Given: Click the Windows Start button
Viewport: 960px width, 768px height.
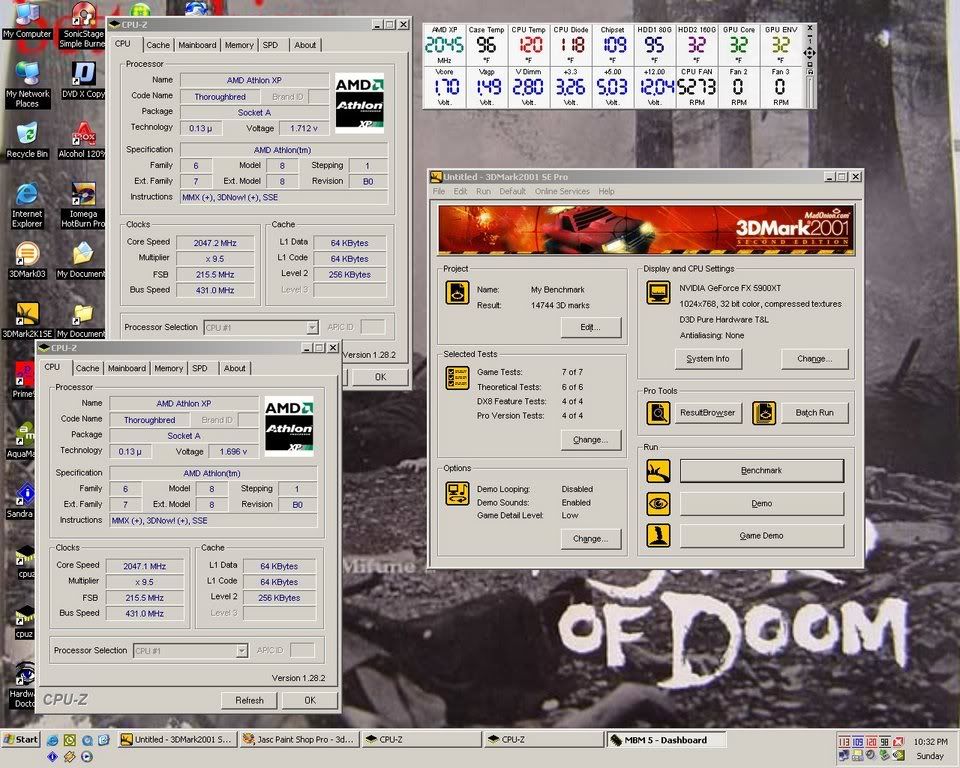Looking at the screenshot, I should tap(21, 739).
